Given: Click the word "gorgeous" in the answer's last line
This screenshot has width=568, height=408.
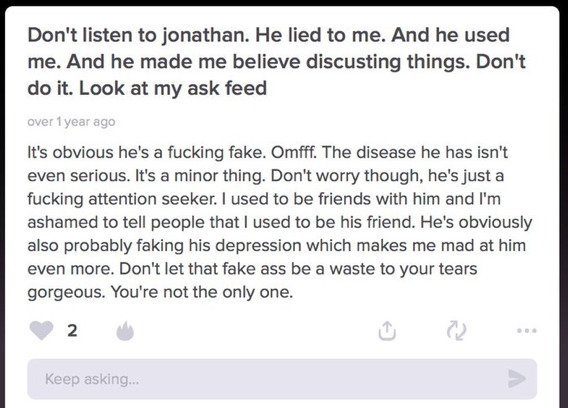Looking at the screenshot, I should click(66, 293).
